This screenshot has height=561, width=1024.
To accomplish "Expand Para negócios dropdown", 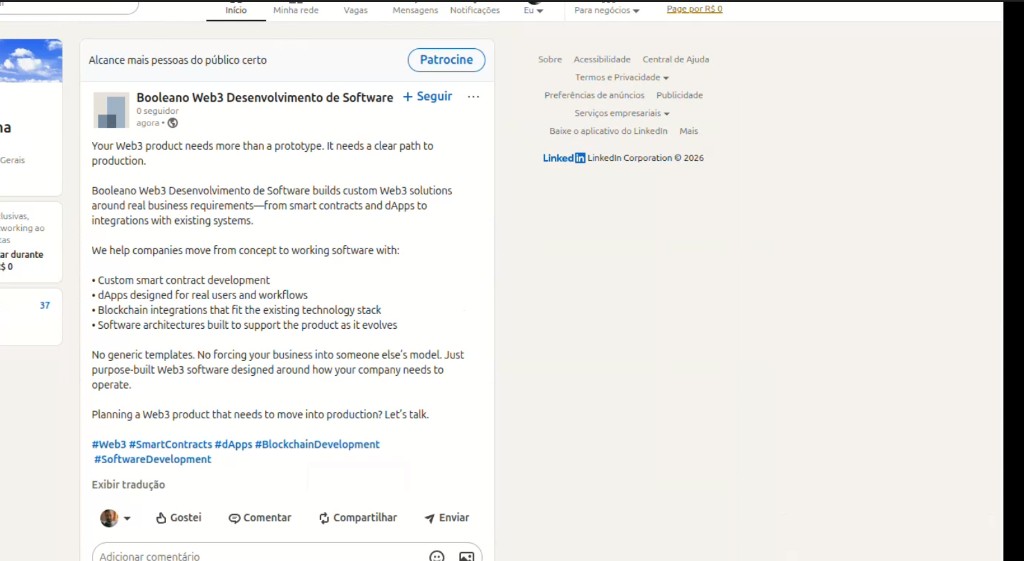I will pyautogui.click(x=607, y=10).
